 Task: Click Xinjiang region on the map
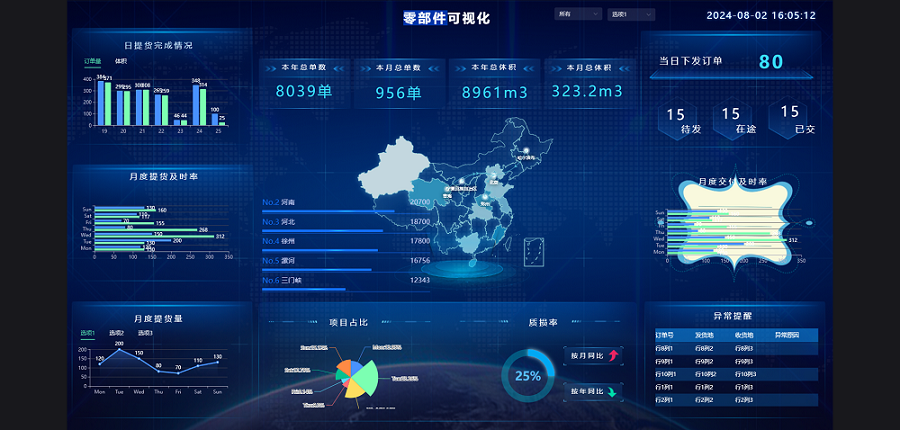pyautogui.click(x=395, y=165)
